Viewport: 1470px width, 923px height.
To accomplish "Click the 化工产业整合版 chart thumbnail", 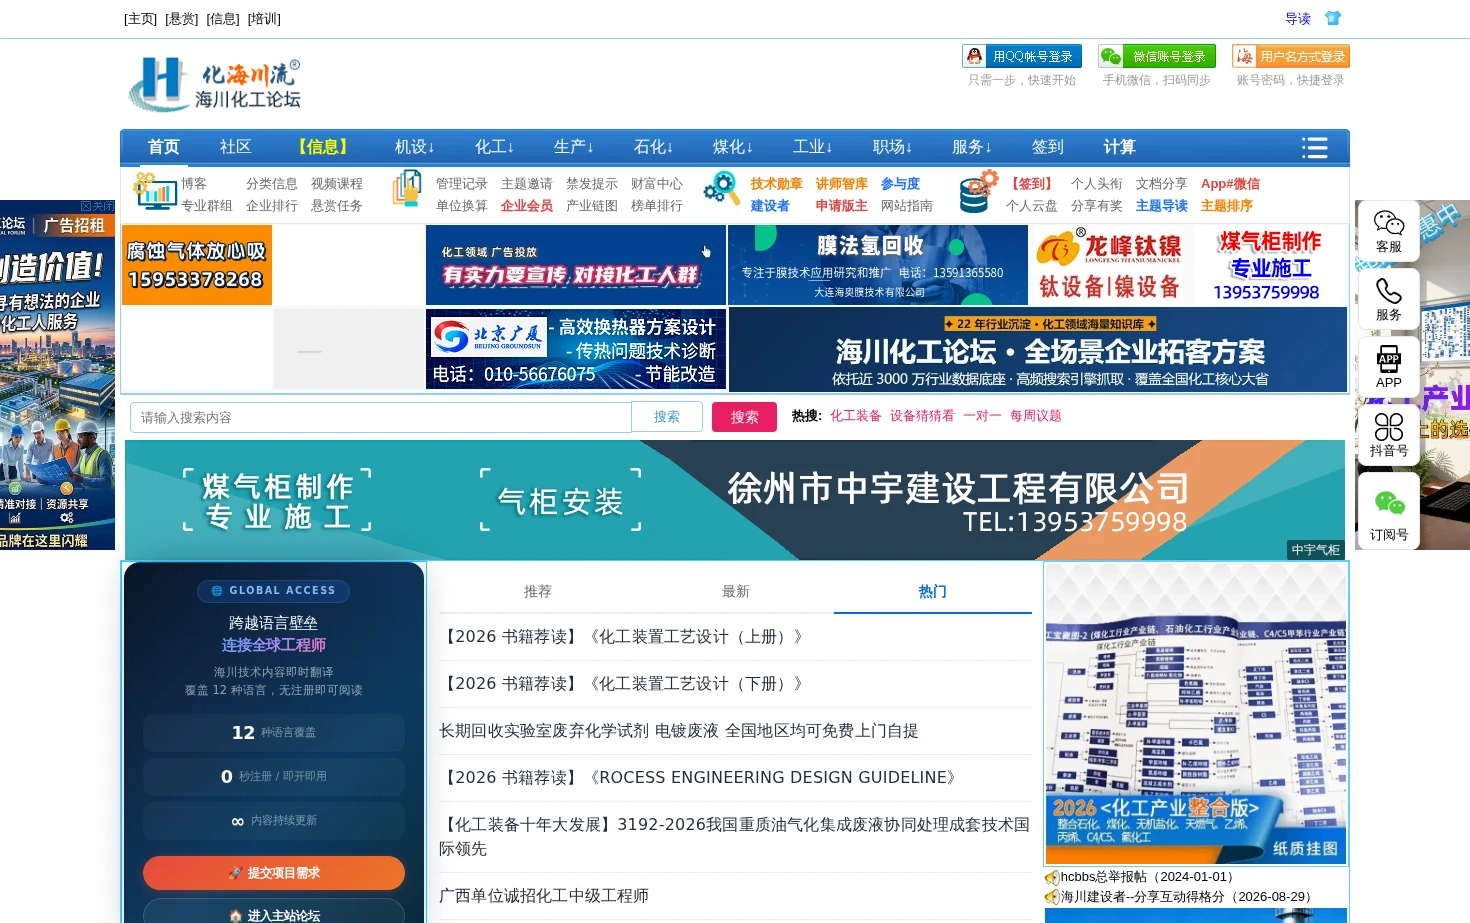I will 1196,714.
